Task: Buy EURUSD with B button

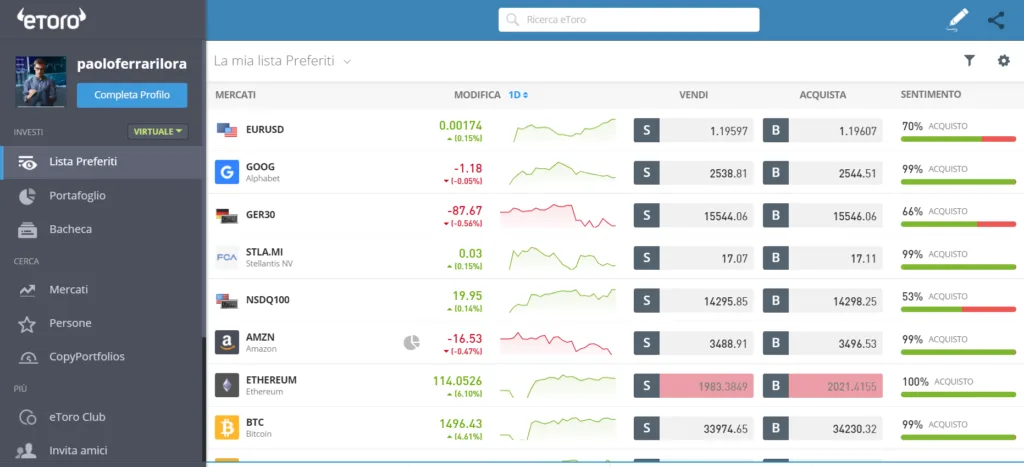Action: [x=776, y=130]
